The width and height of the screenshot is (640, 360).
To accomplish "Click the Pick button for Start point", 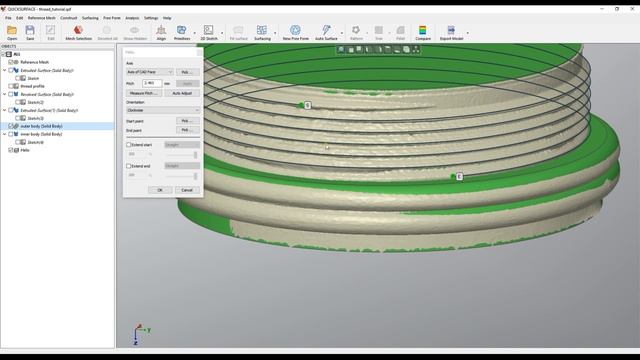I will coord(188,121).
